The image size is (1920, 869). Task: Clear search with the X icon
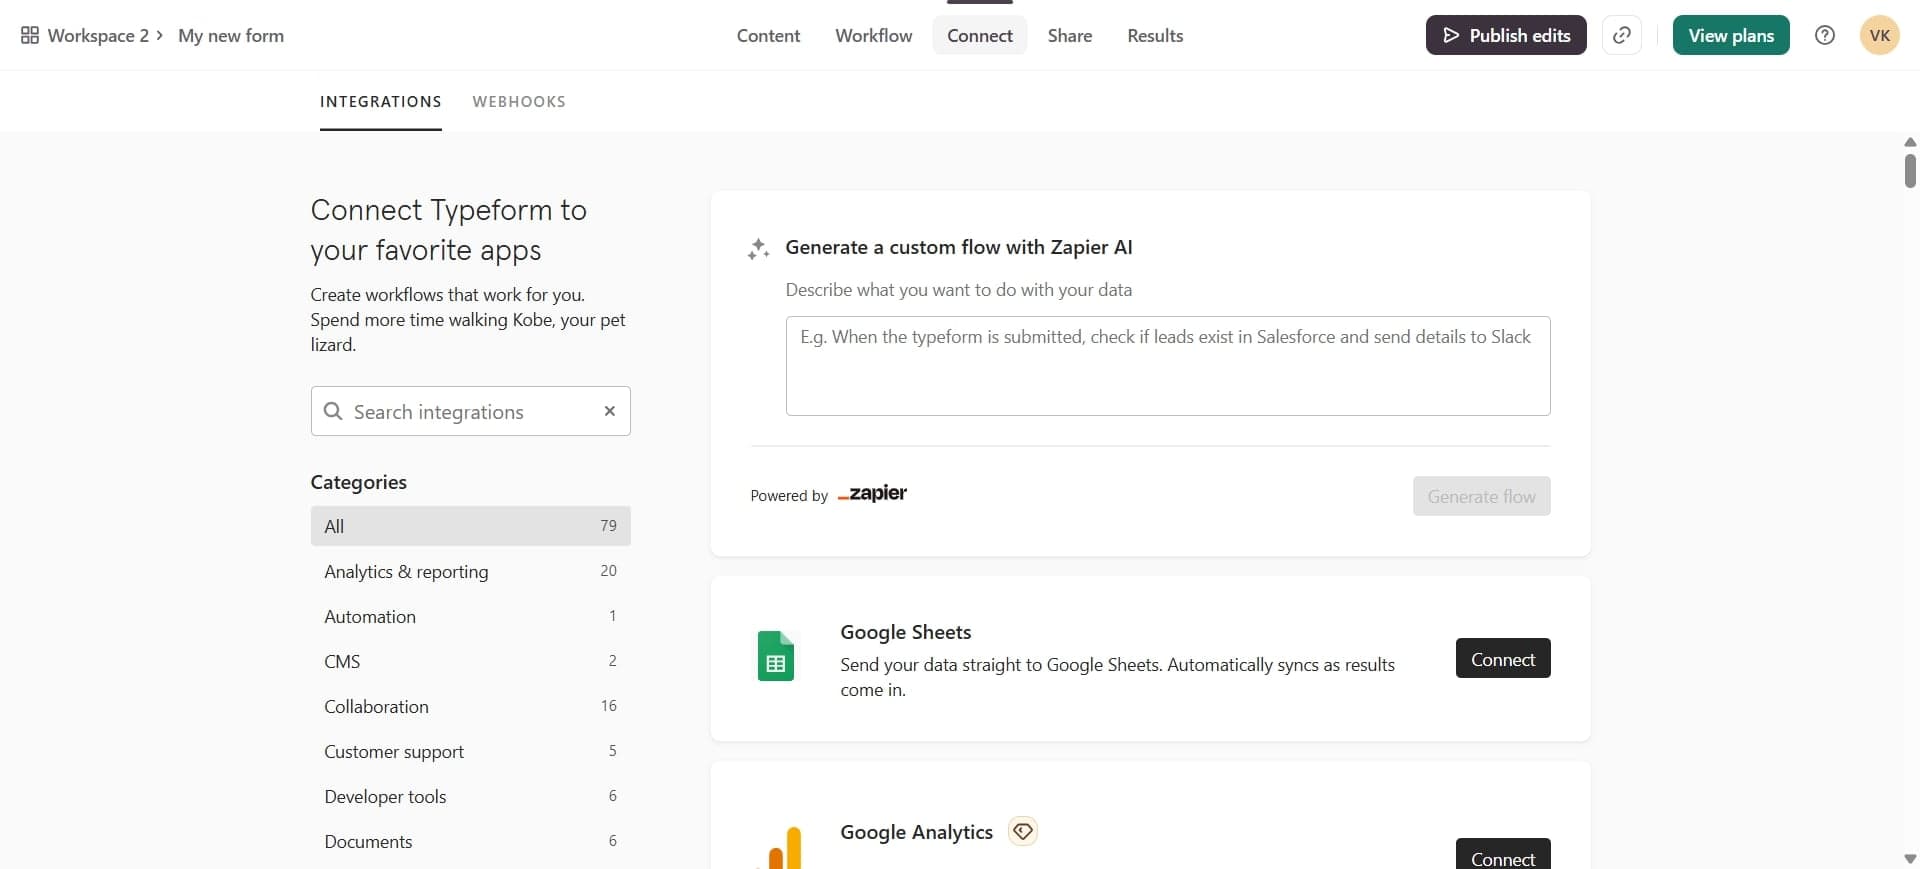coord(609,411)
